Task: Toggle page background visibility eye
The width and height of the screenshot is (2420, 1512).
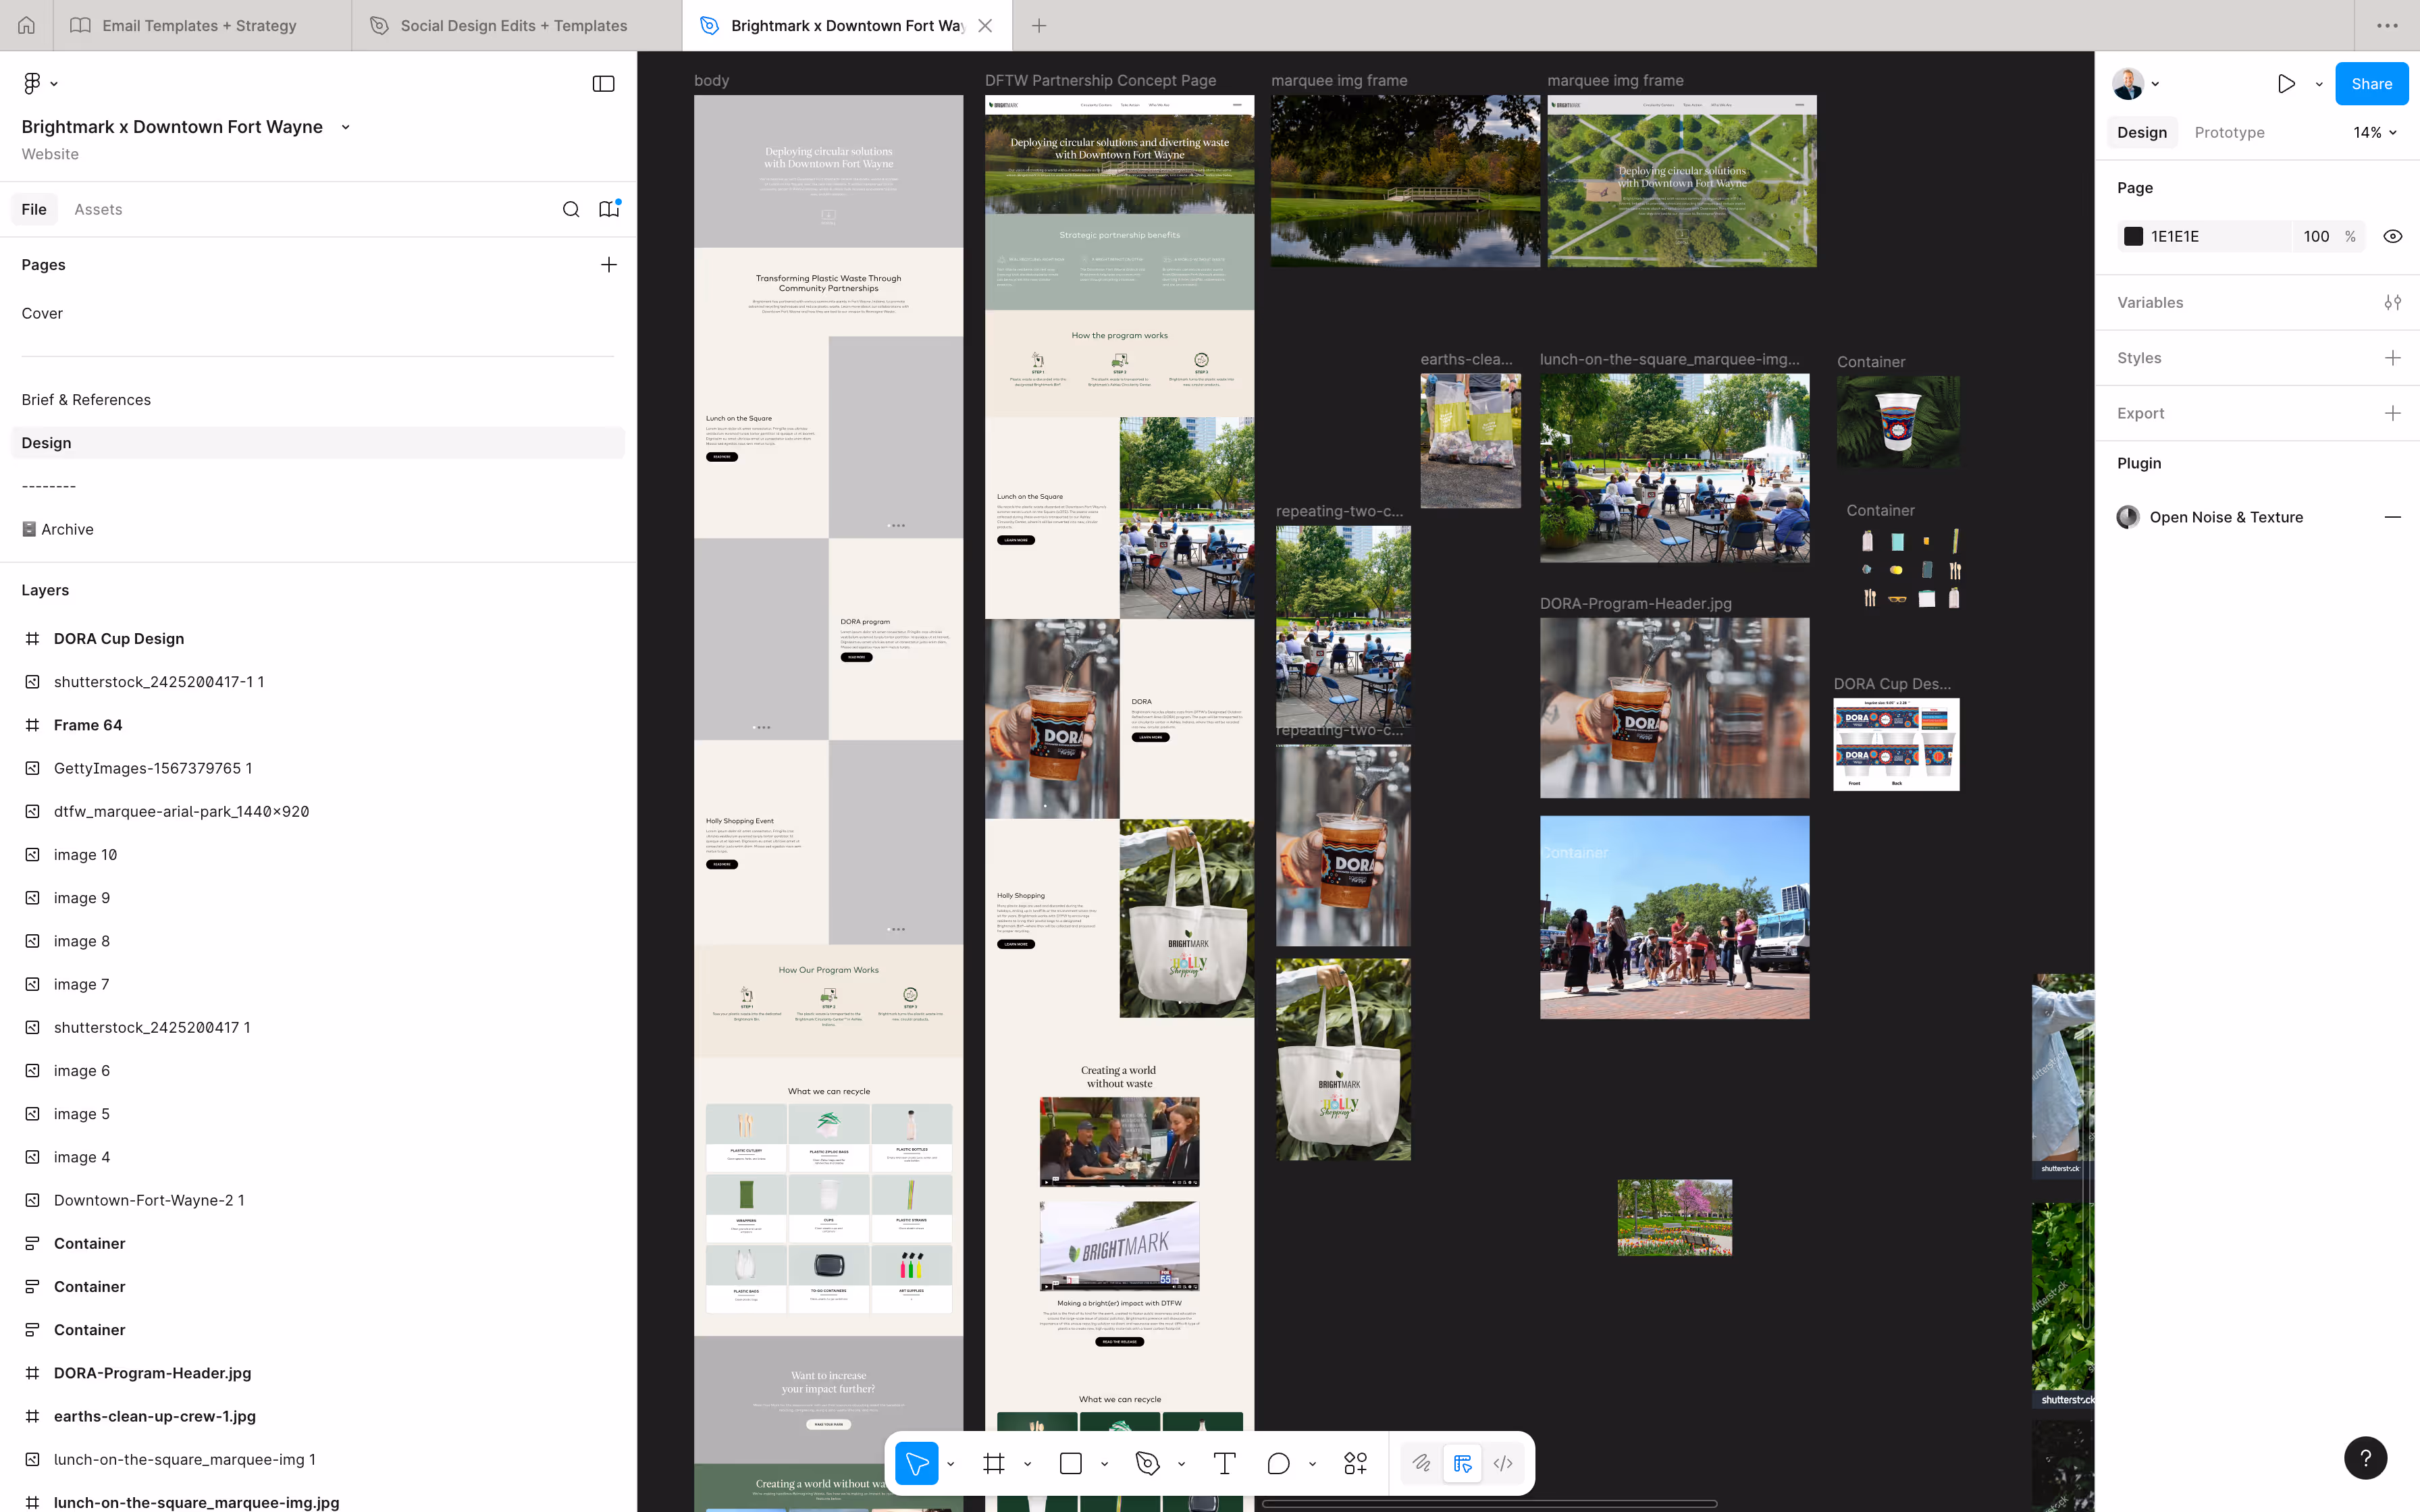Action: click(x=2393, y=237)
